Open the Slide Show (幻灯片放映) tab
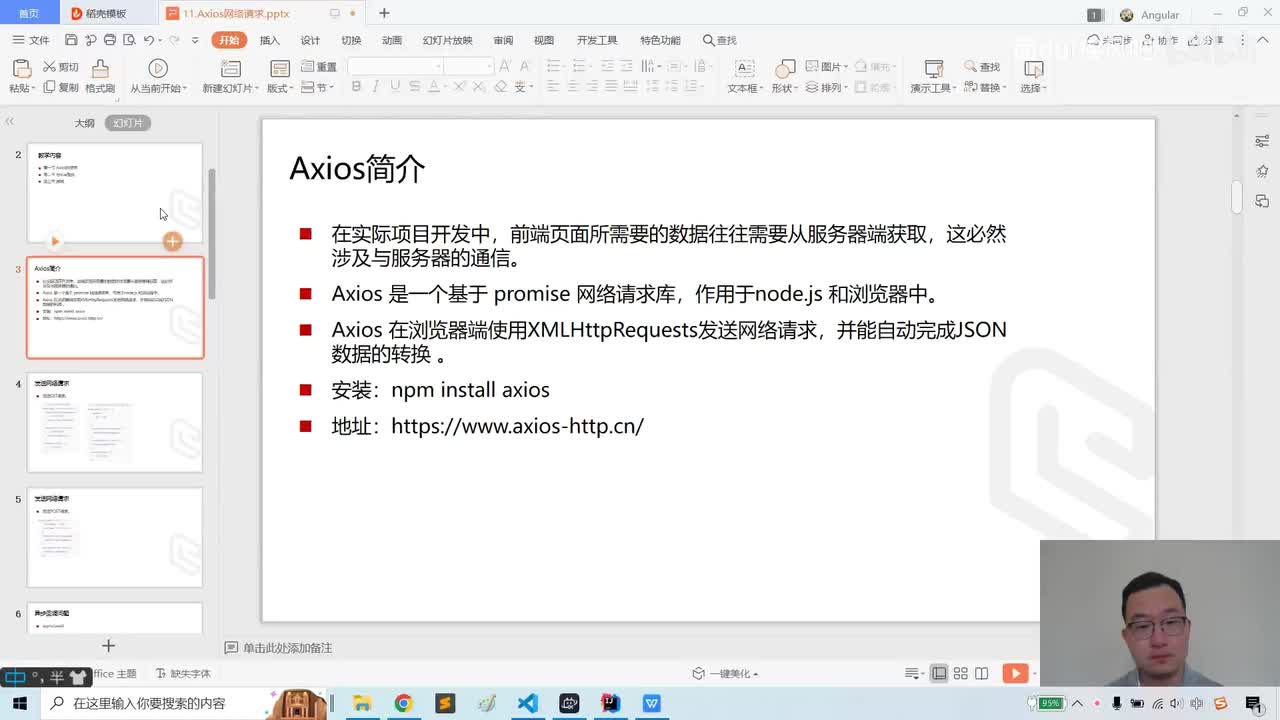 [447, 40]
